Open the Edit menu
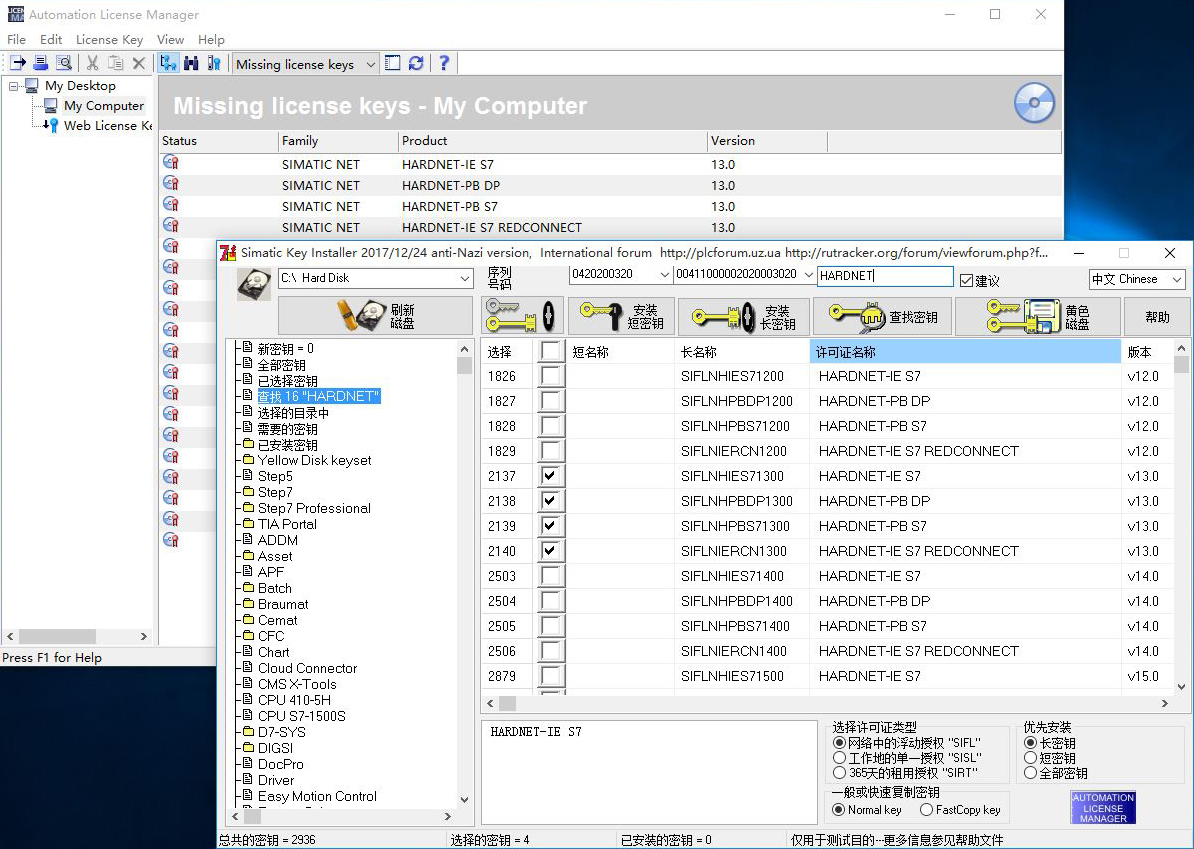The image size is (1194, 849). [51, 40]
